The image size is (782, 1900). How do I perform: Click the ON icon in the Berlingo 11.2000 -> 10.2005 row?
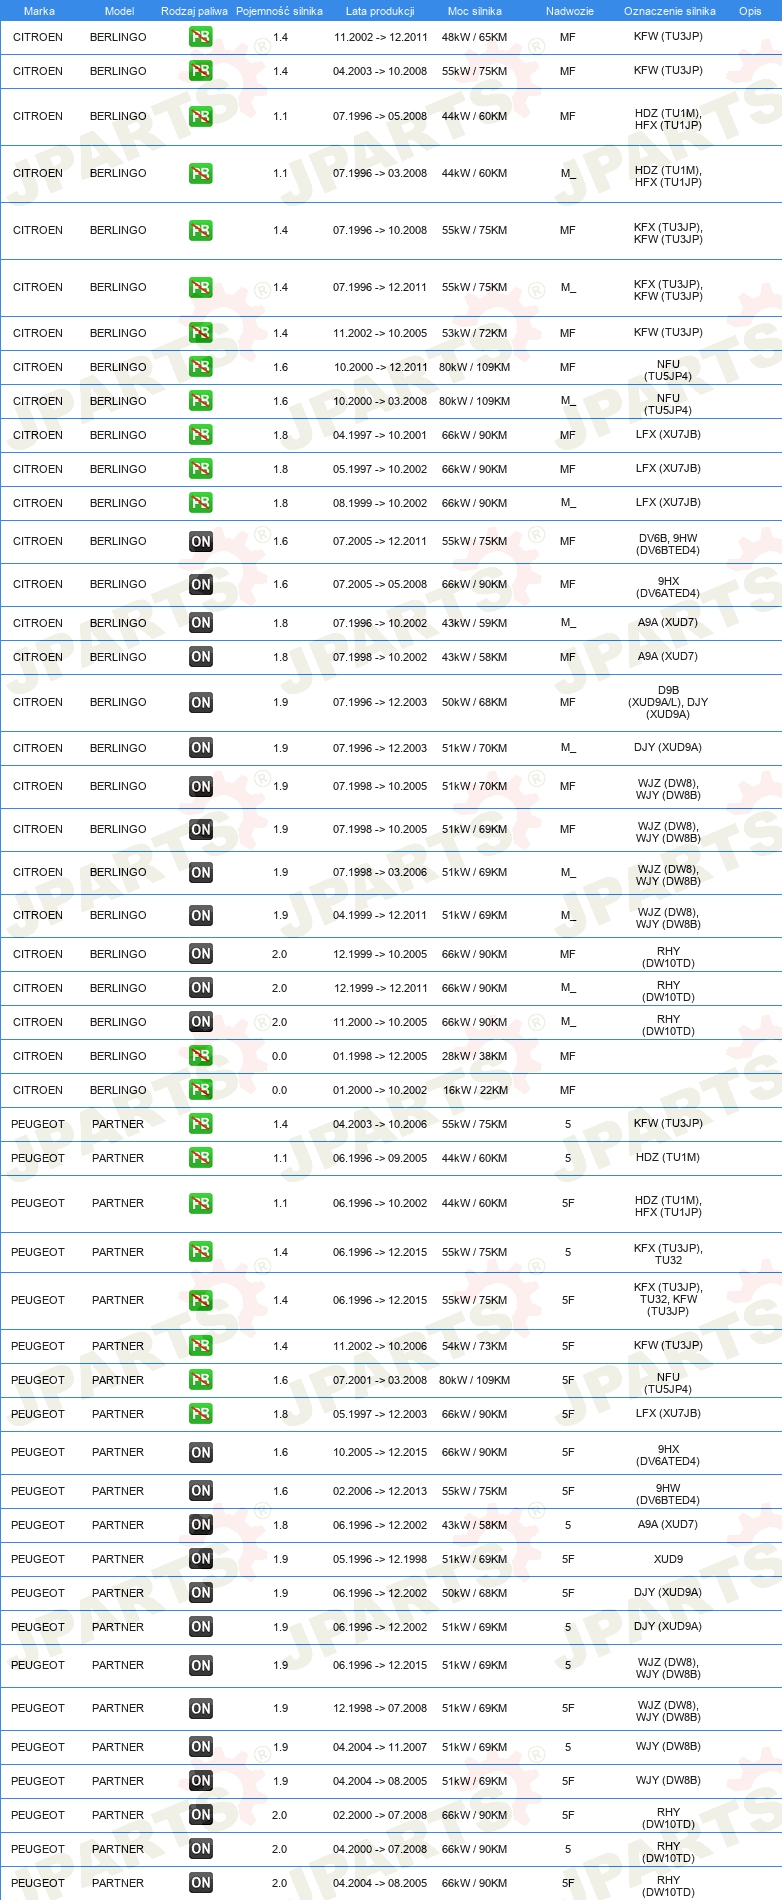tap(201, 1022)
